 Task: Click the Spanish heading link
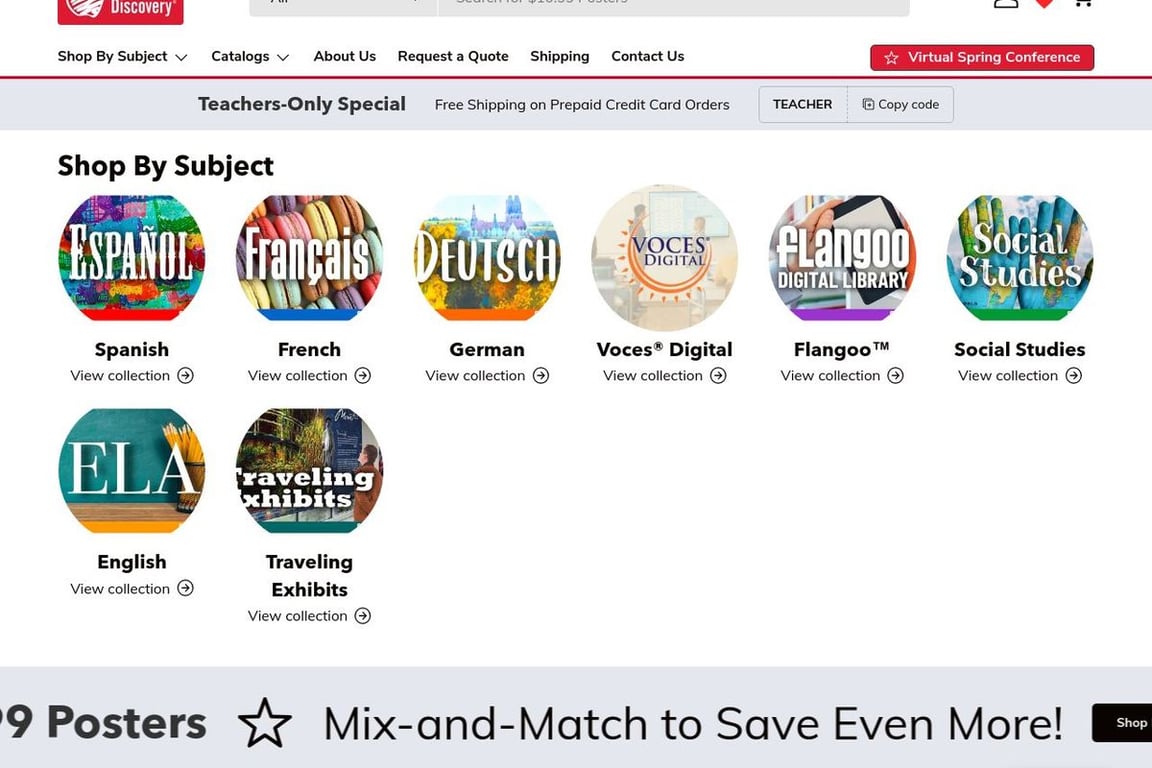click(132, 350)
